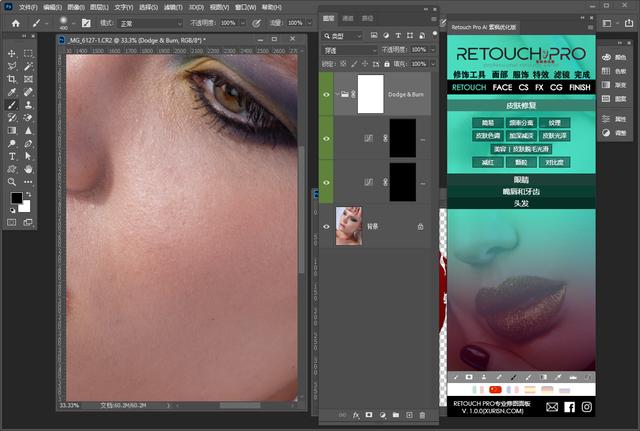Open the Facebook link in Retouch Pro
The image size is (640, 431).
coord(569,407)
